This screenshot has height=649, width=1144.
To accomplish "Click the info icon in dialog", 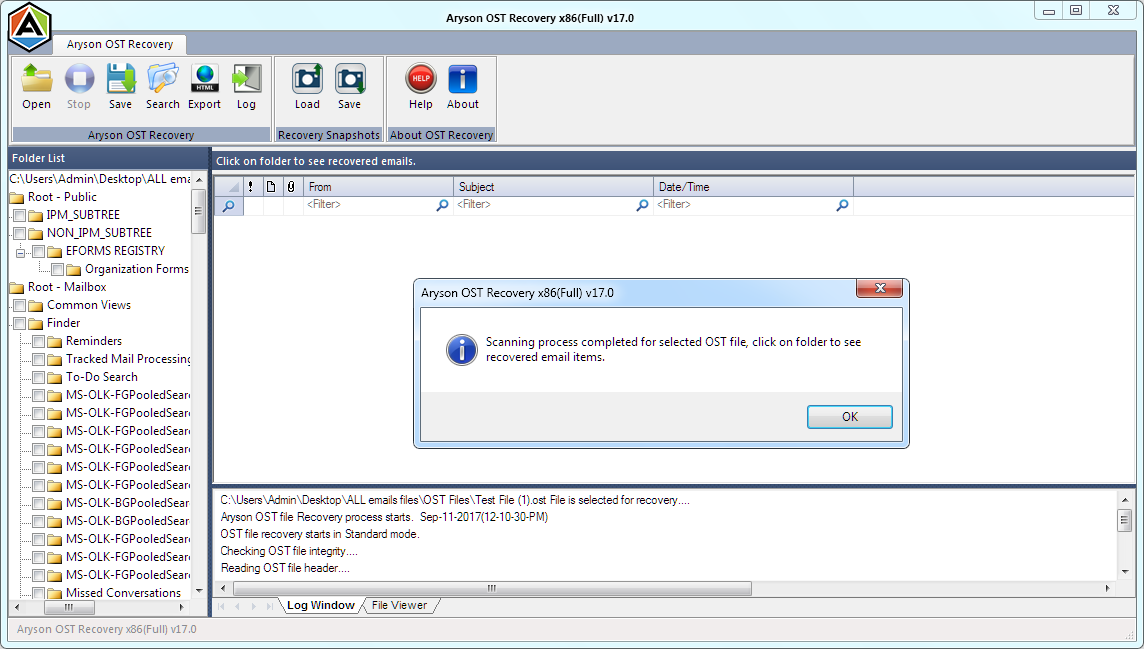I will 462,350.
